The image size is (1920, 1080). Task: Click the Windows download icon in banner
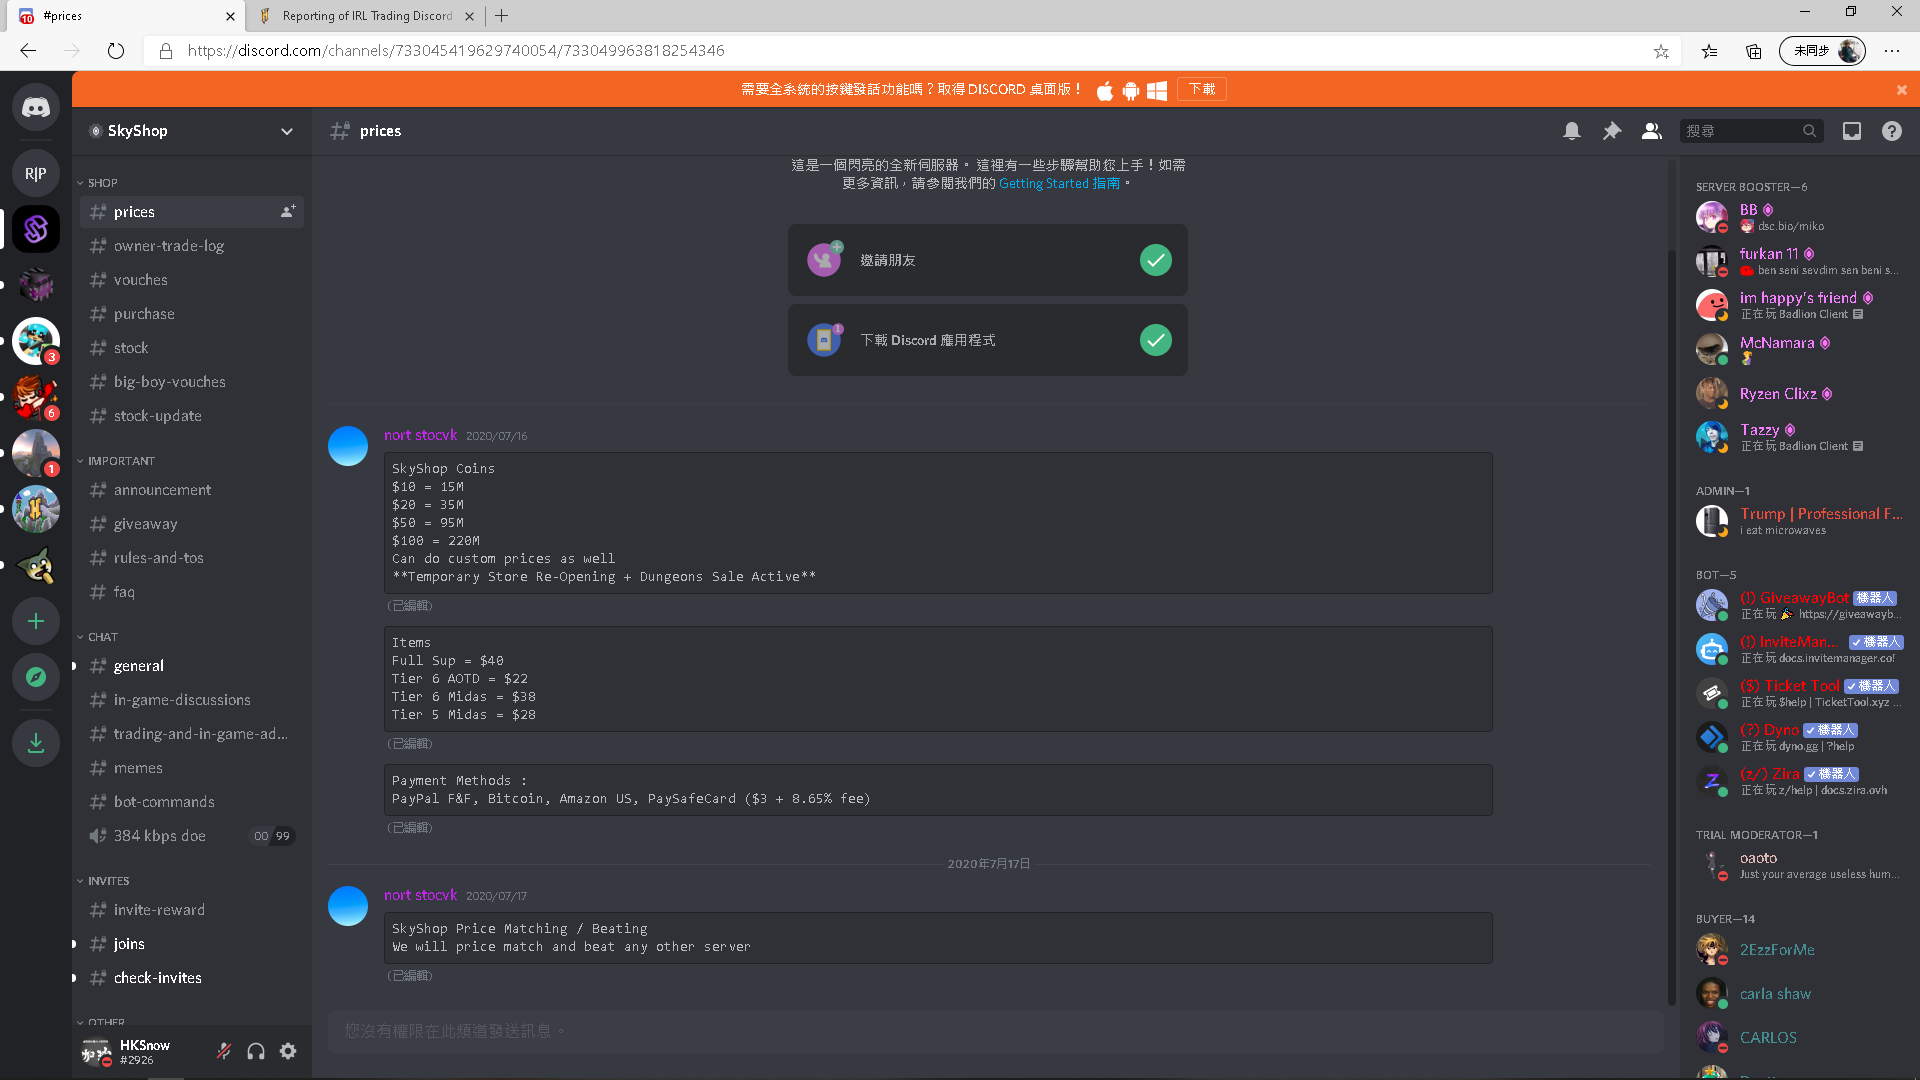[1157, 91]
